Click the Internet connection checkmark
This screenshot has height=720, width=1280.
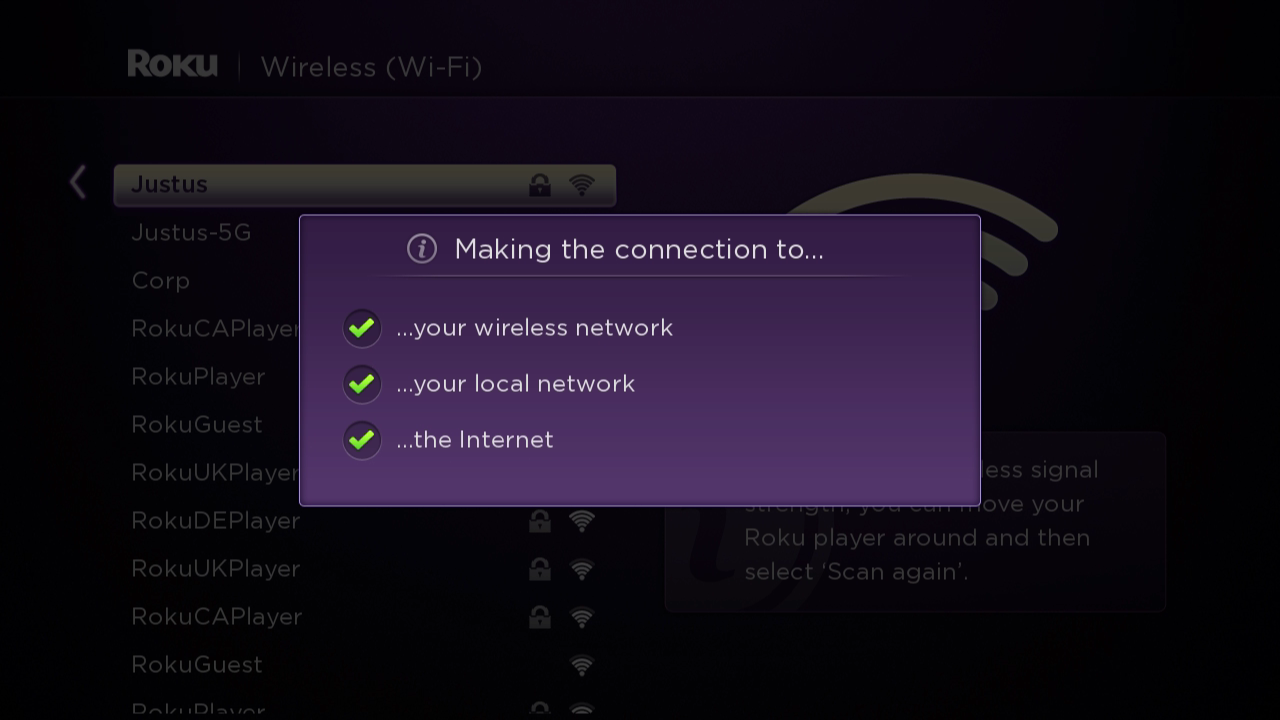click(361, 440)
